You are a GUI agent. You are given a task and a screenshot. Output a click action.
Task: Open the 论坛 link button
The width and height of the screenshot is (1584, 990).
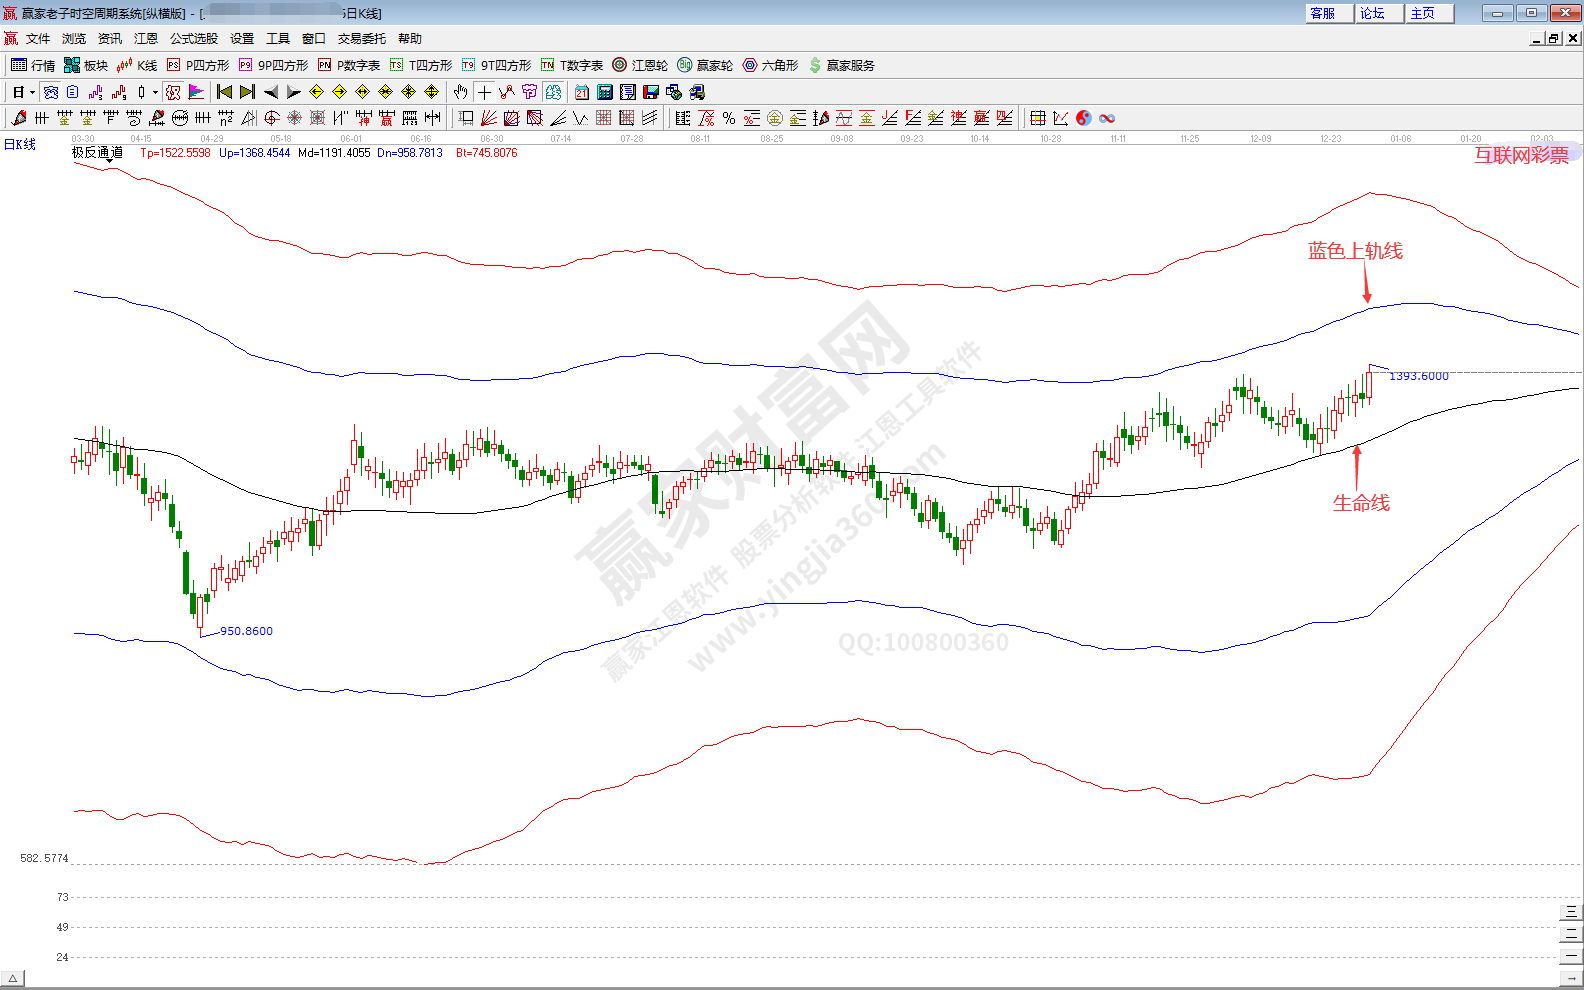(1379, 13)
